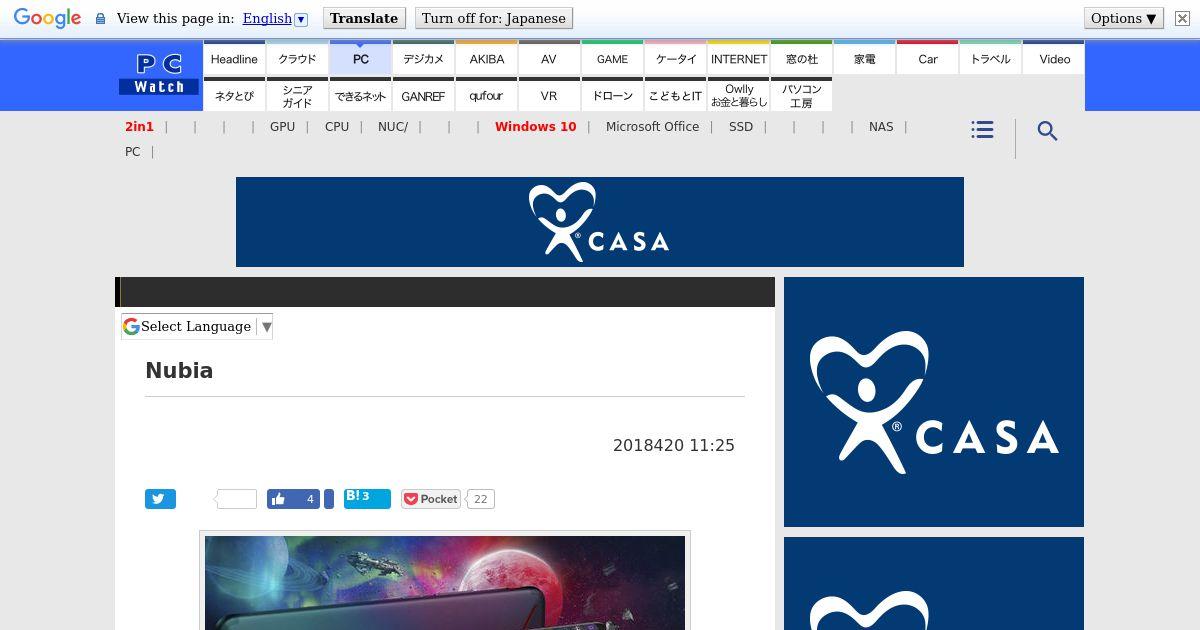Open the クラウド tab
The image size is (1200, 630).
[297, 59]
